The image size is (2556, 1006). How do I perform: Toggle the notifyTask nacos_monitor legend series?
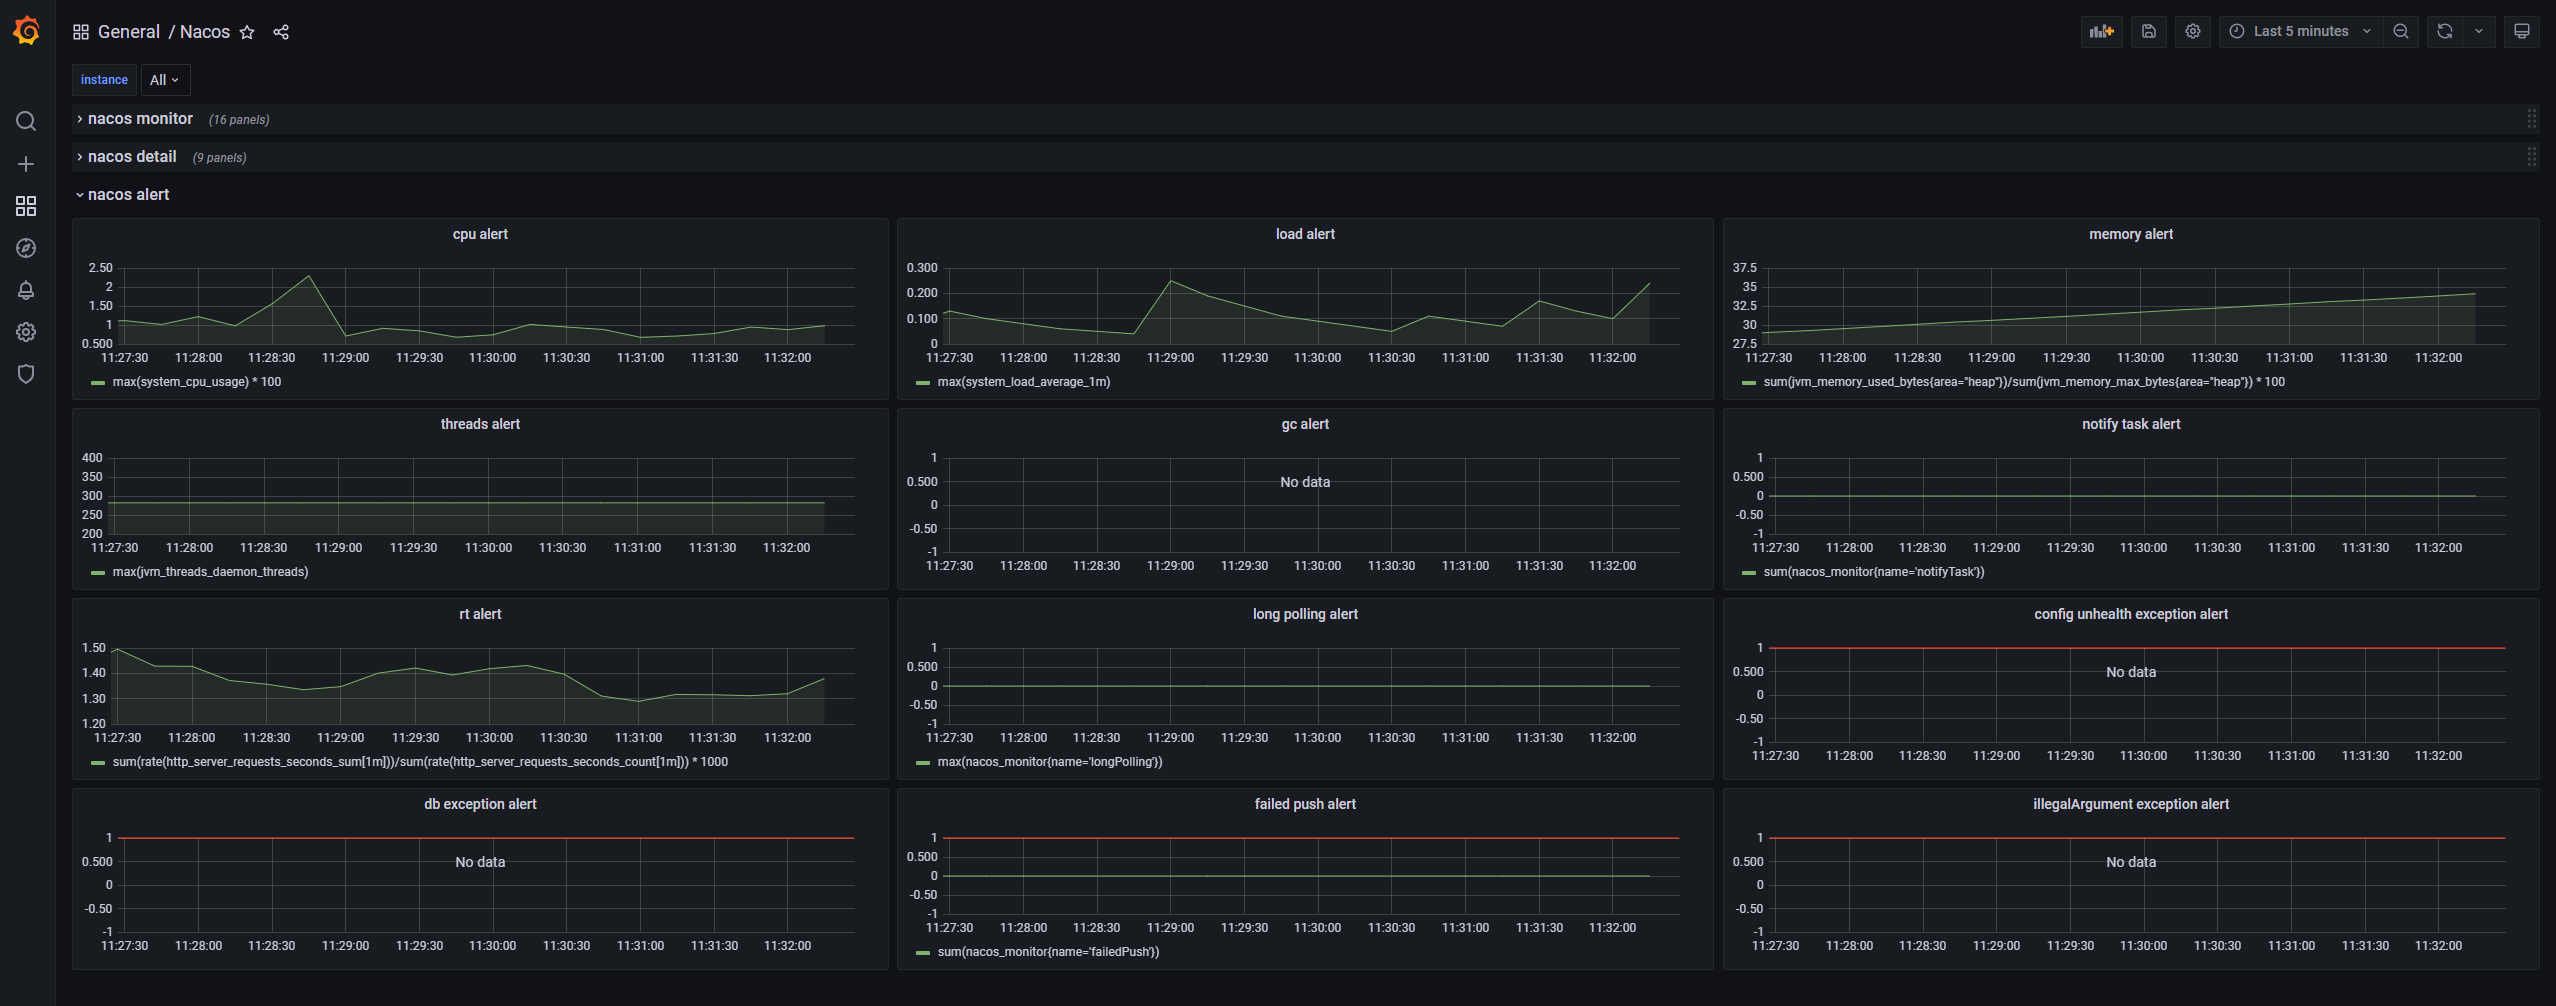[x=1874, y=572]
